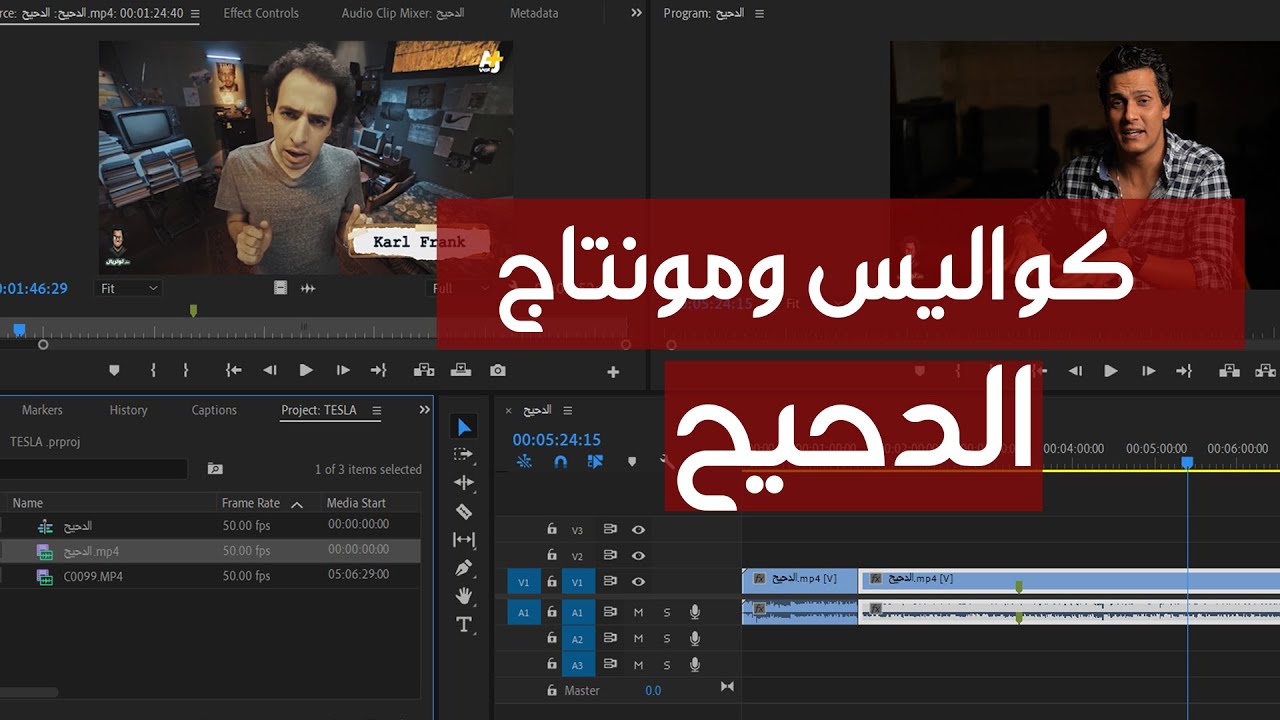
Task: Switch to the Captions tab
Action: click(214, 410)
